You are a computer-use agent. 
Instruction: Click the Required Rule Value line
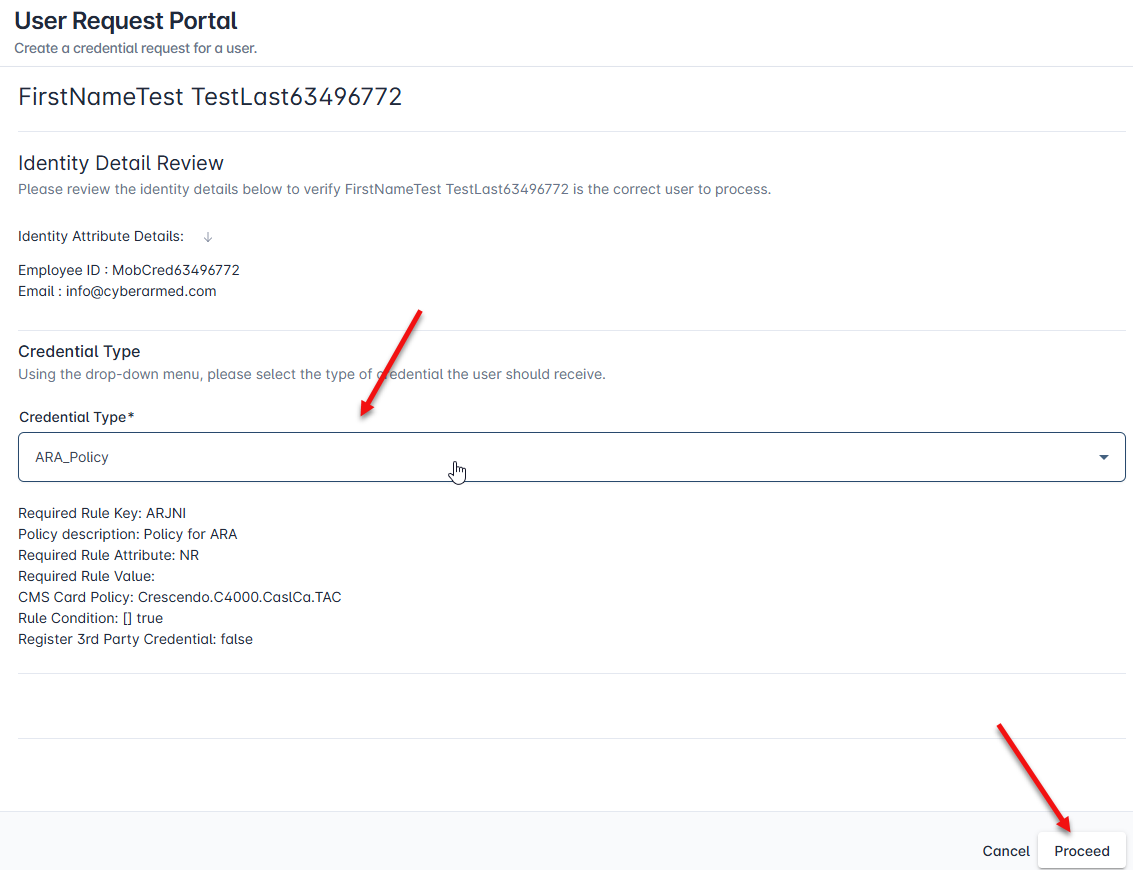click(x=87, y=576)
